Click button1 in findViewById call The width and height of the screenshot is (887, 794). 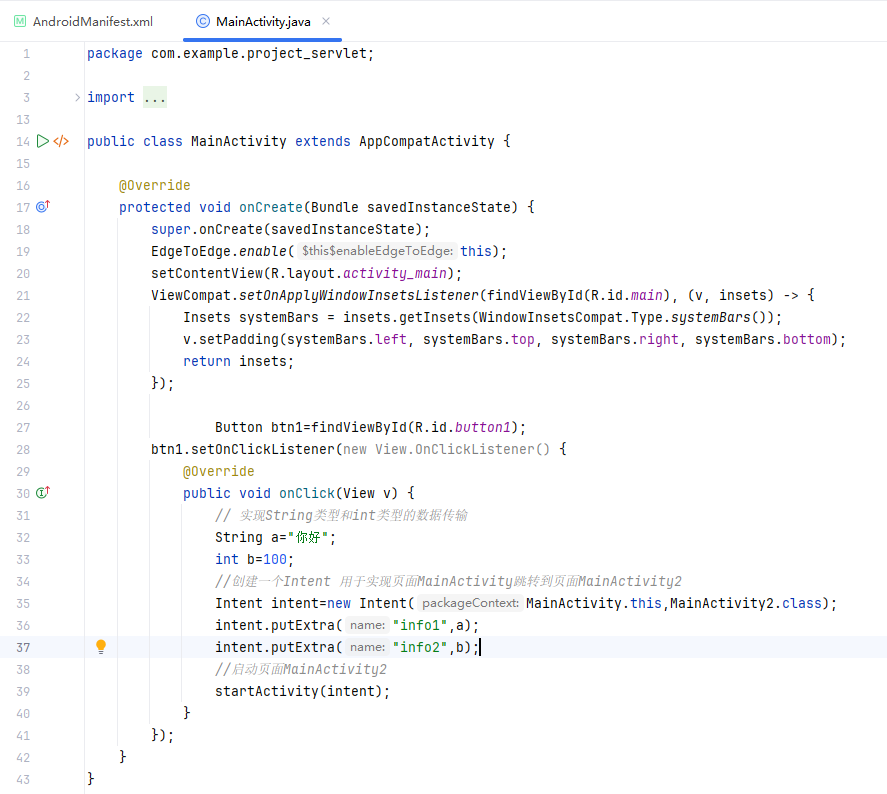tap(483, 427)
